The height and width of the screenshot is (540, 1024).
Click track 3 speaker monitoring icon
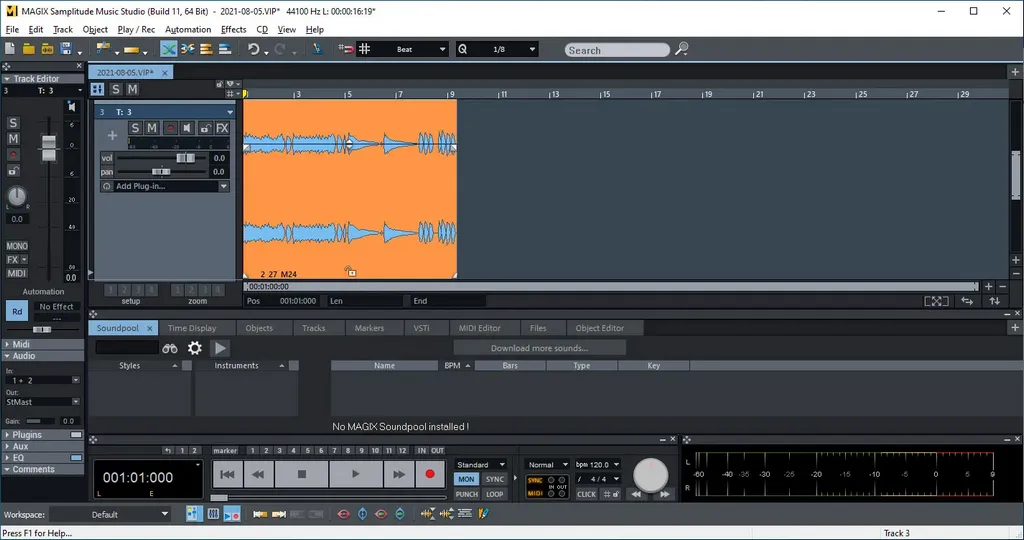point(187,128)
